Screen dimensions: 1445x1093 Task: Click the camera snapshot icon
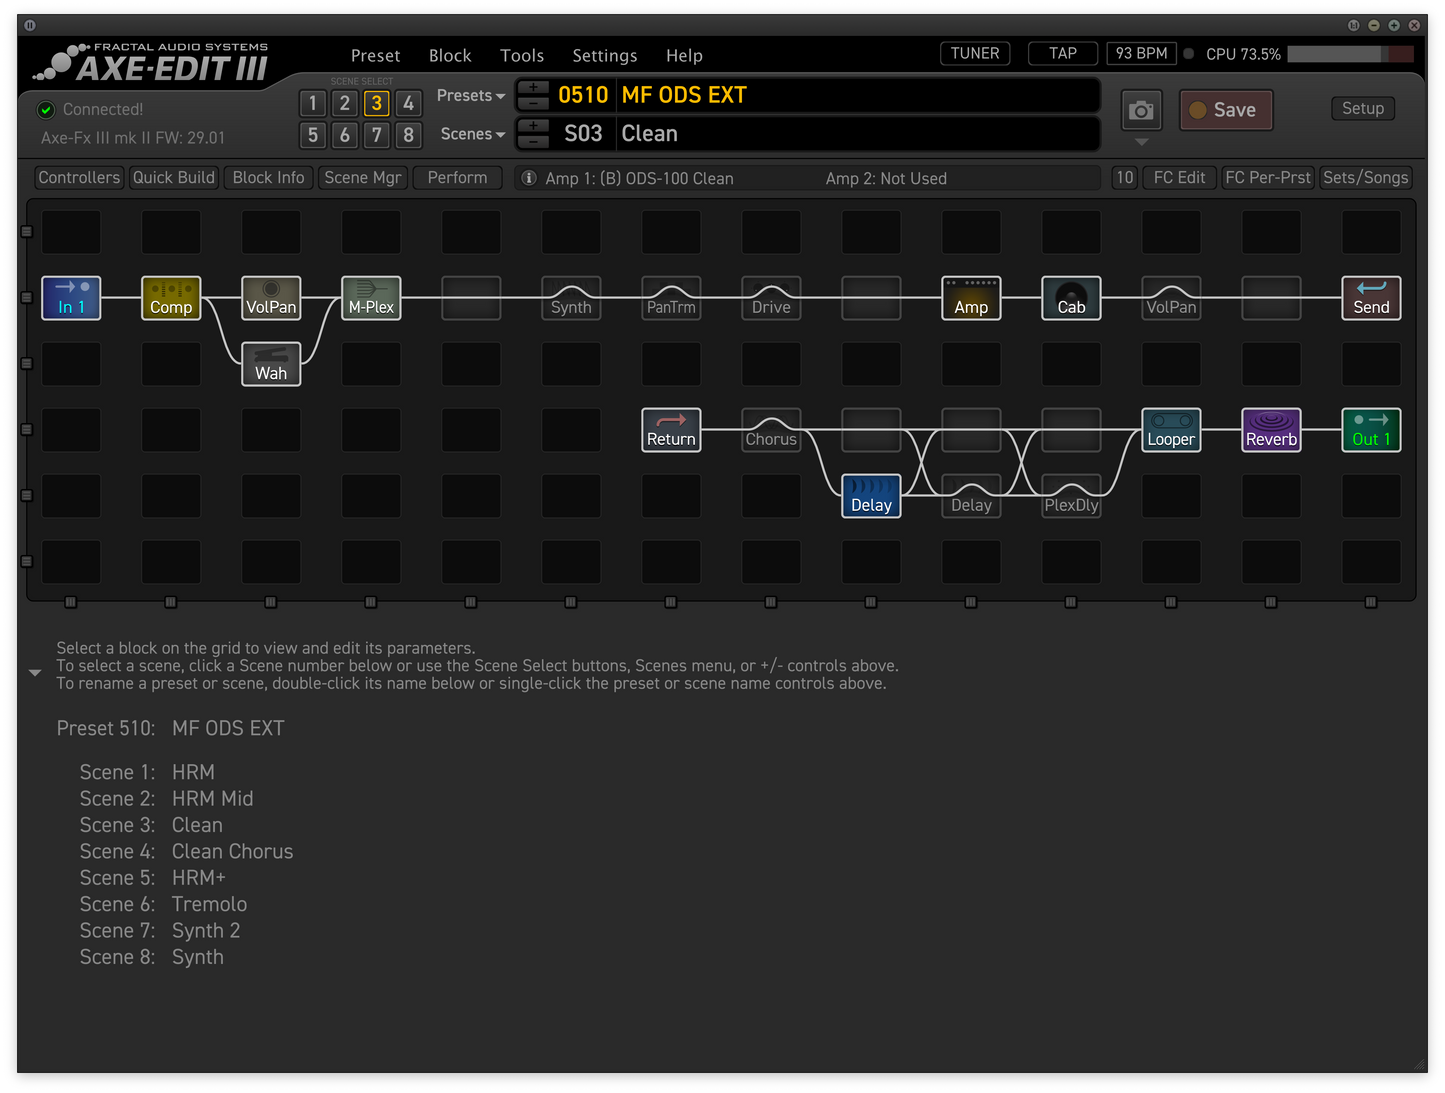point(1141,111)
